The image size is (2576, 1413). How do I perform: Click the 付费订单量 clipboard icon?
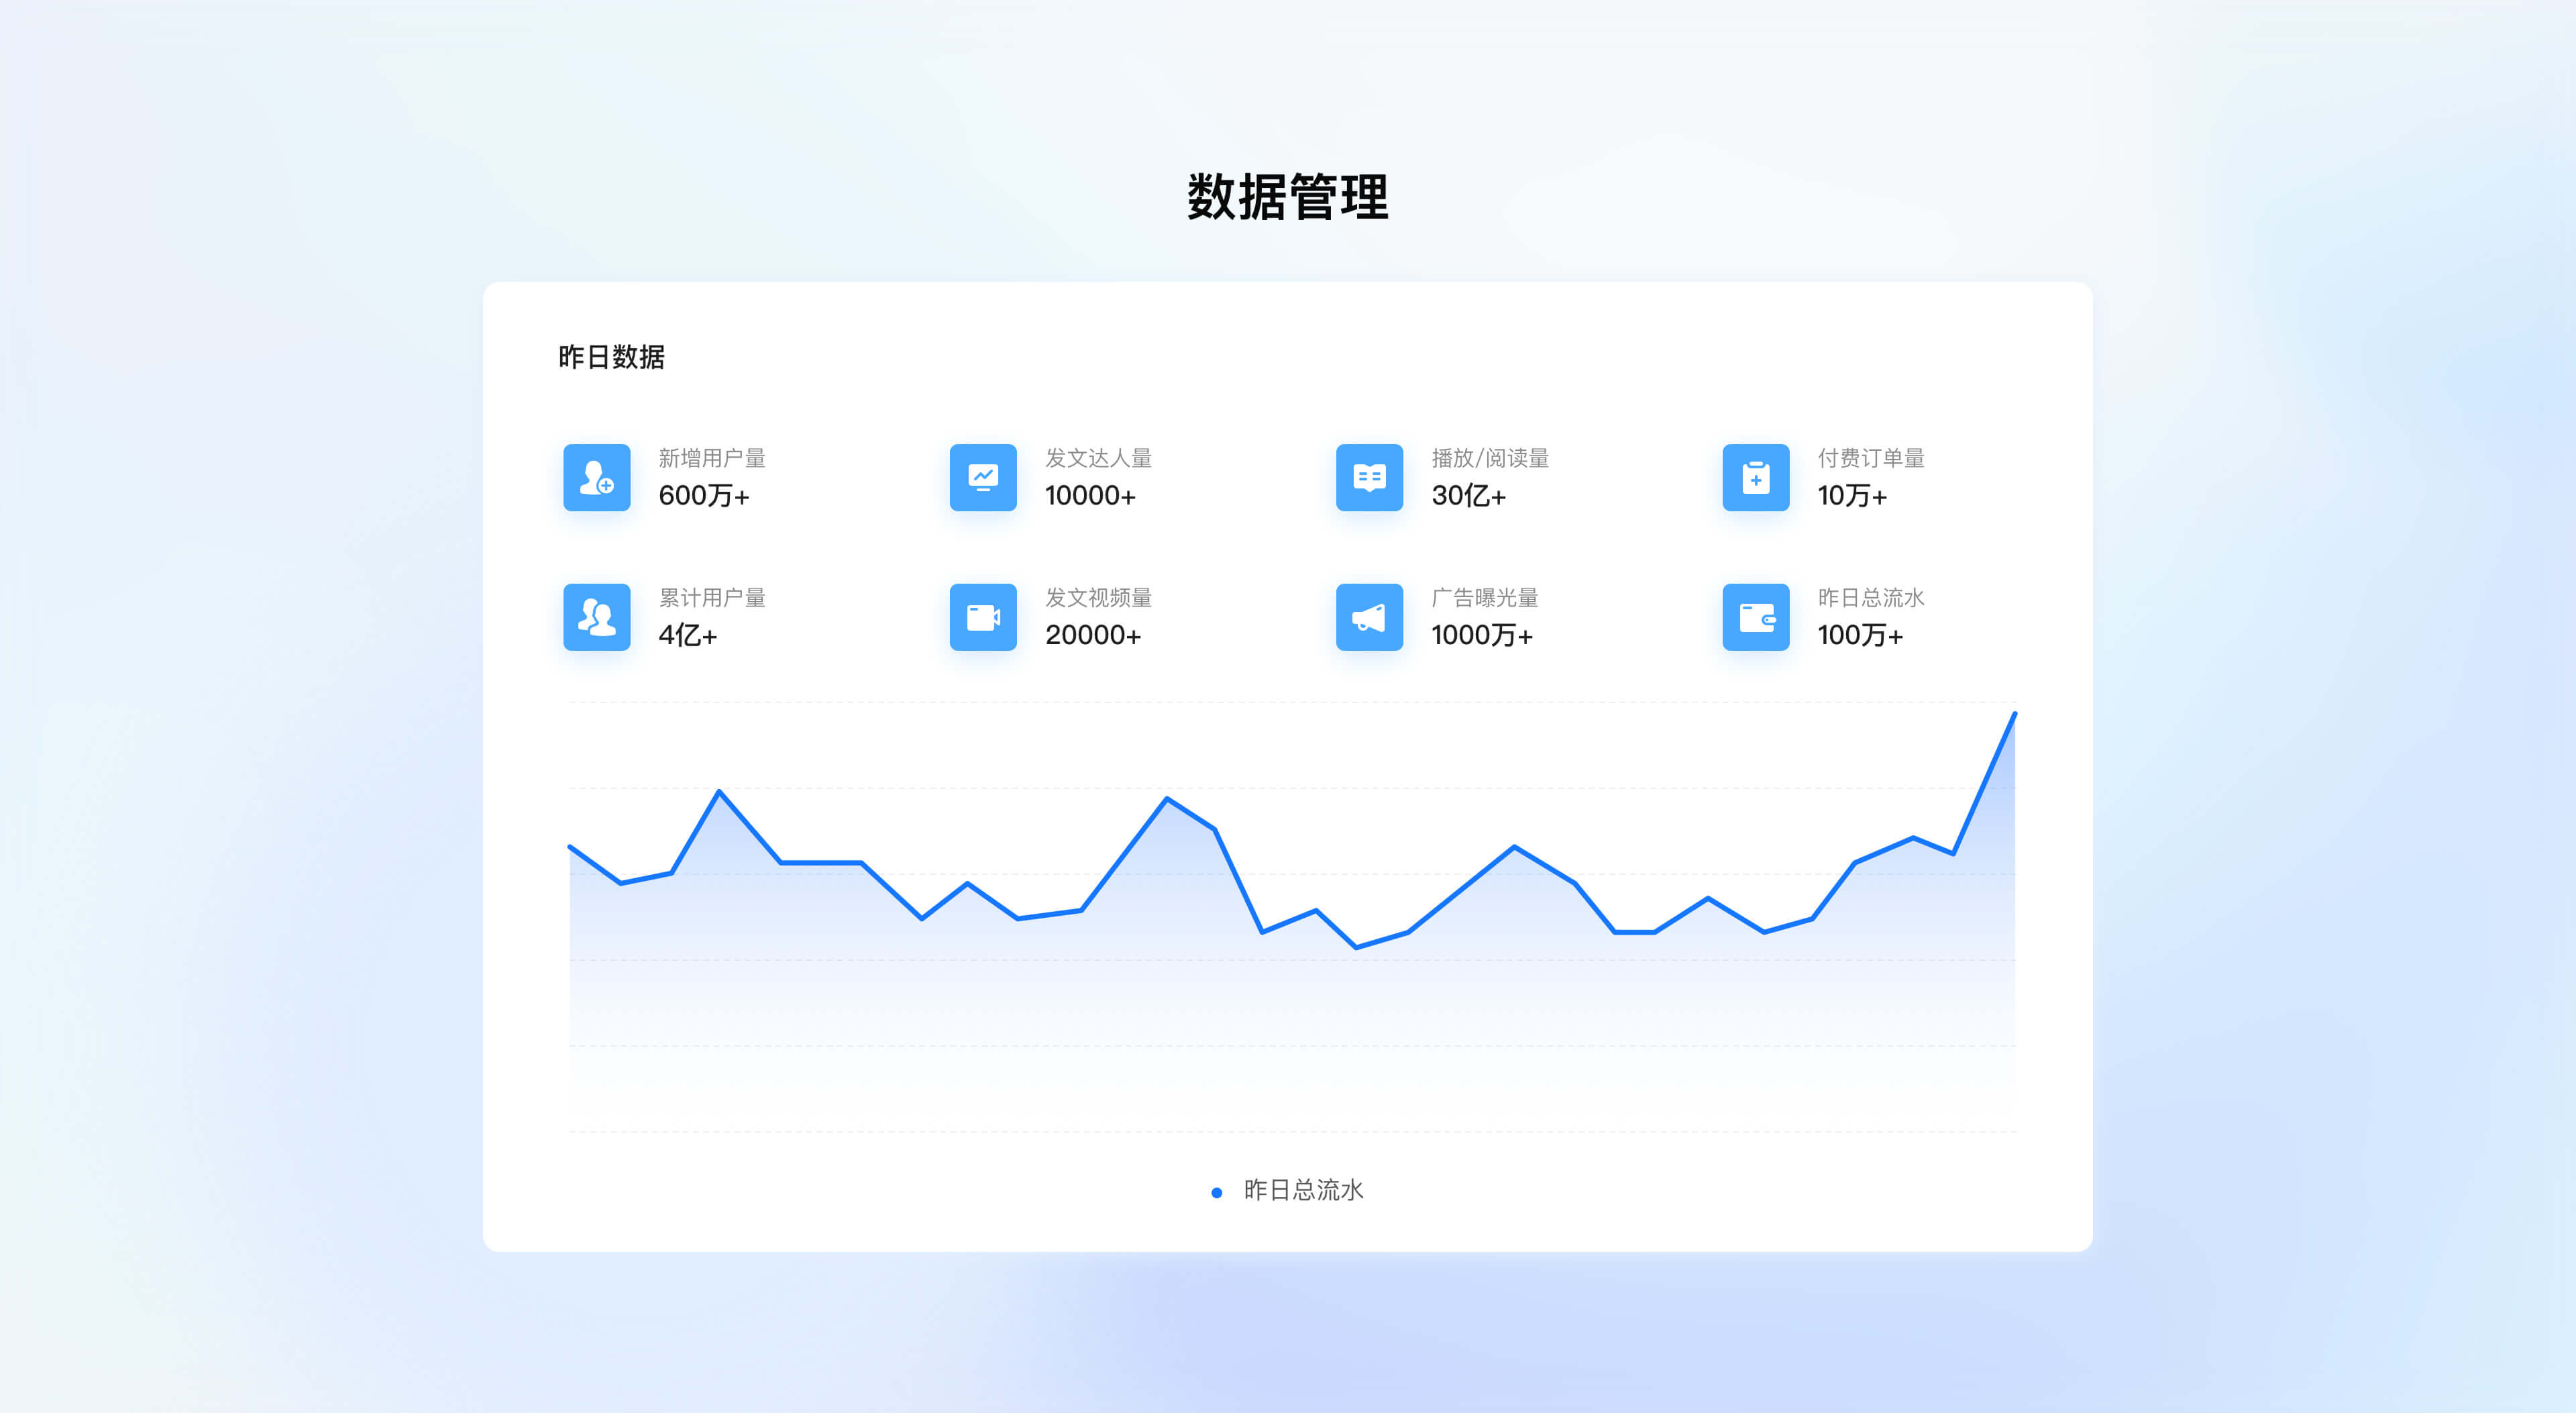click(x=1756, y=478)
